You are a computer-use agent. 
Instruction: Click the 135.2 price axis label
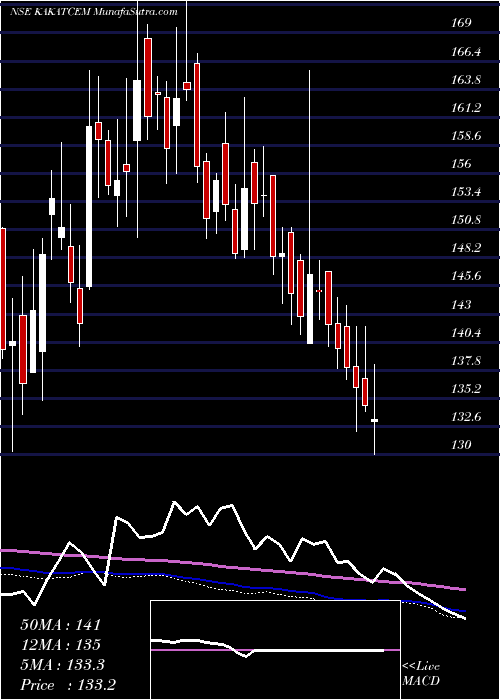pos(467,389)
